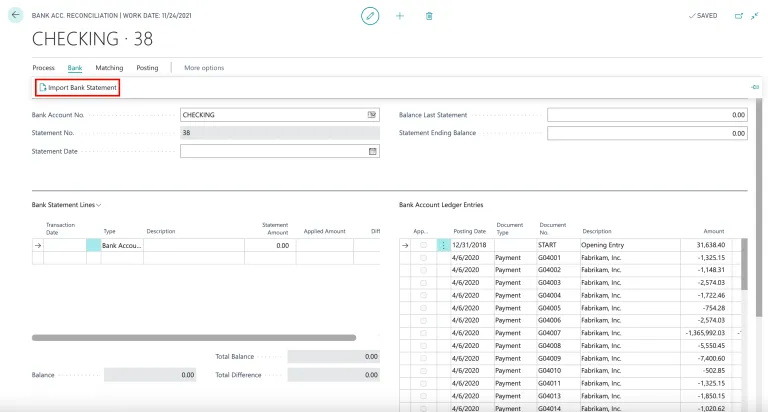768x412 pixels.
Task: Click the Statement Date input field
Action: 280,151
